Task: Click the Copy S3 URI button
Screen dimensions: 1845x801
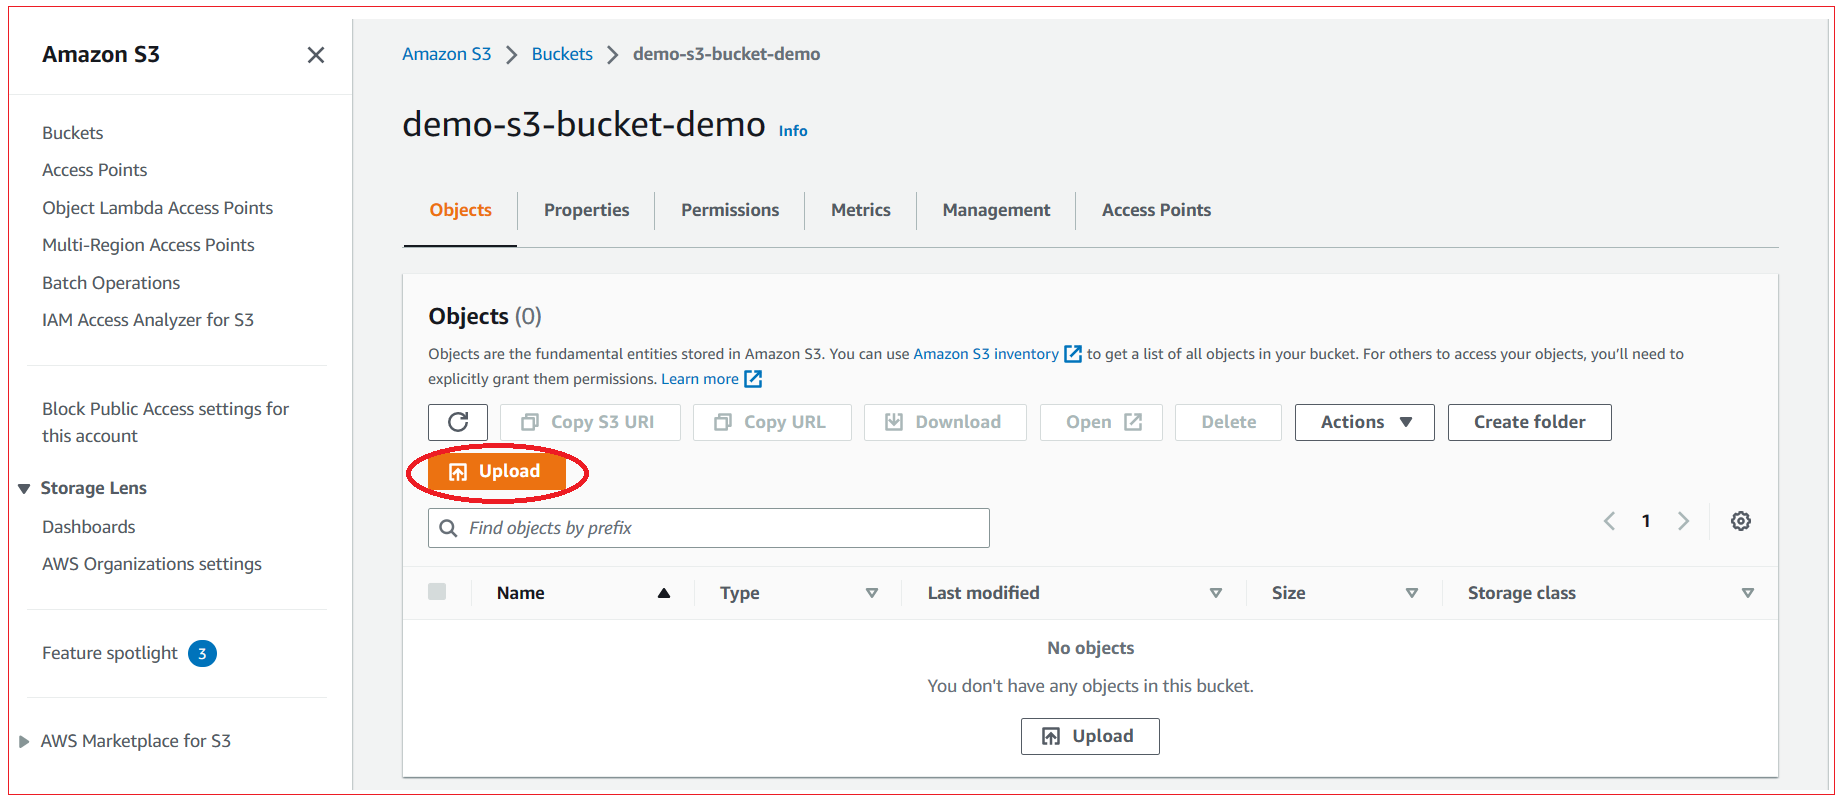Action: tap(590, 422)
